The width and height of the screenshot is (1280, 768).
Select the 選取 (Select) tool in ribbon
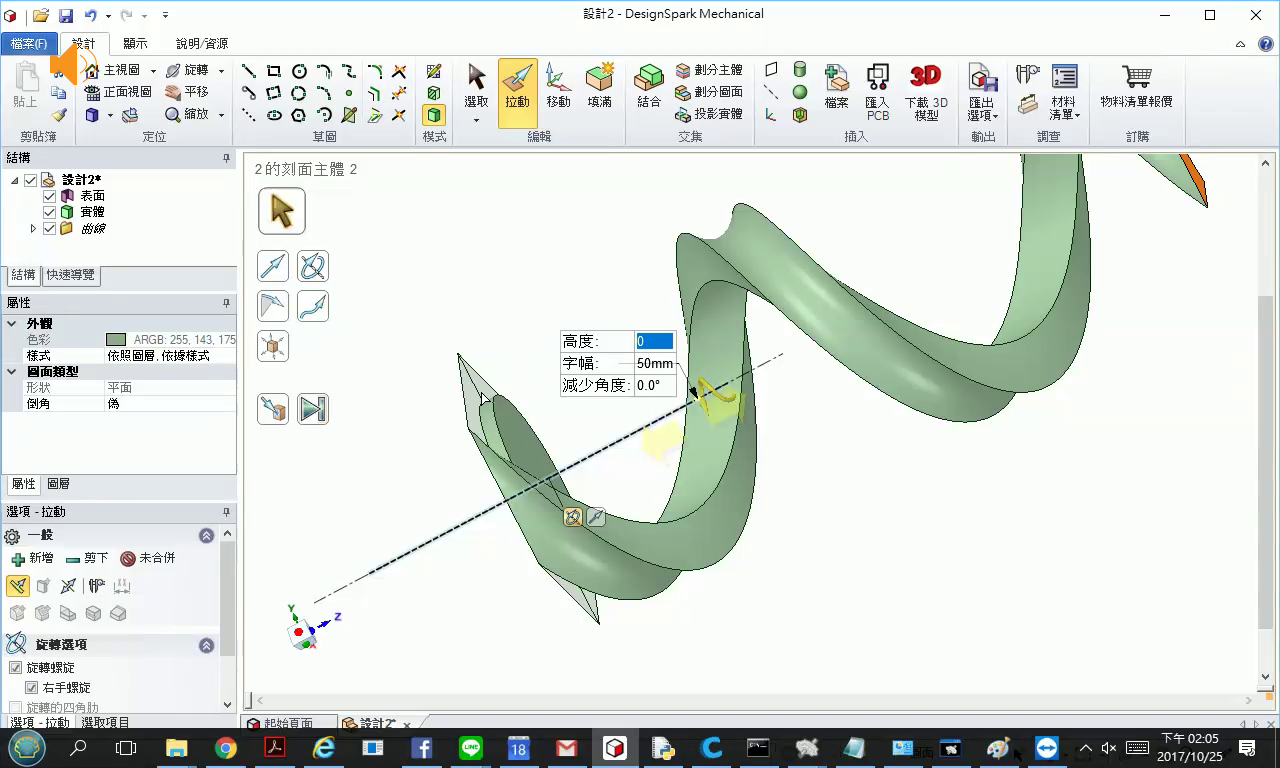tap(476, 85)
